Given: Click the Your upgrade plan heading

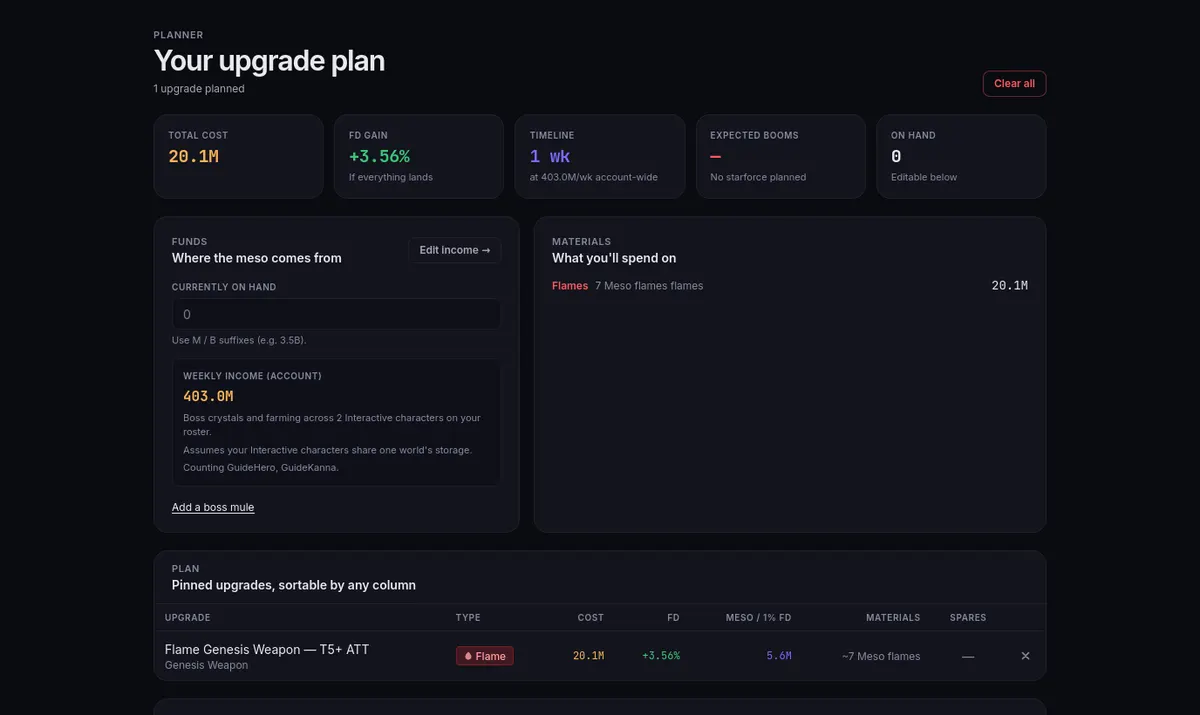Looking at the screenshot, I should coord(269,60).
